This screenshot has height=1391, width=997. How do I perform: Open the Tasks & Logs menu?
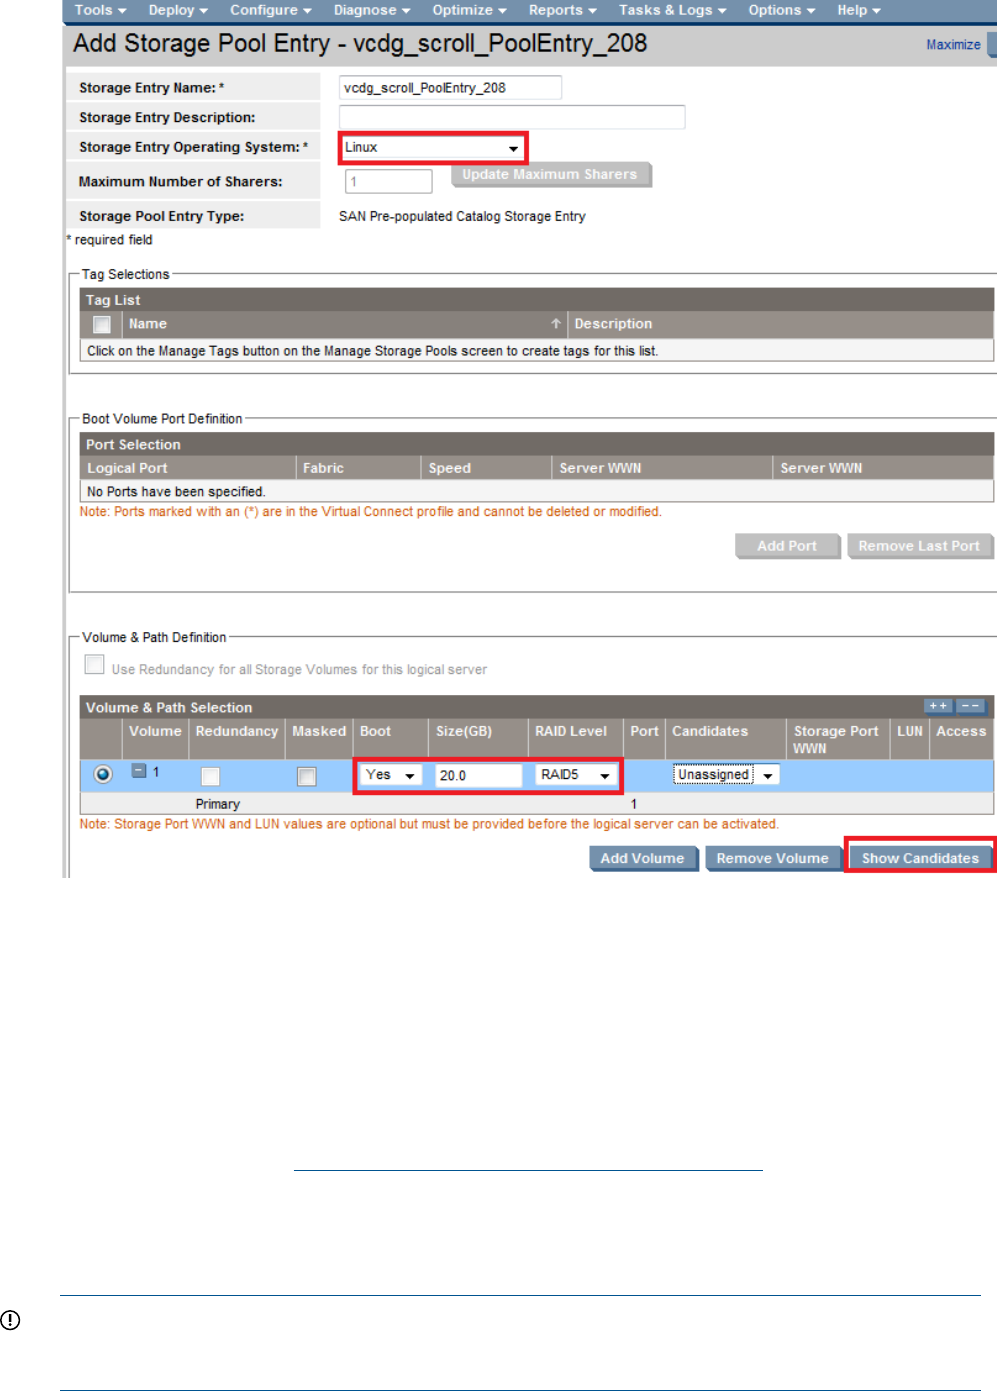coord(672,10)
